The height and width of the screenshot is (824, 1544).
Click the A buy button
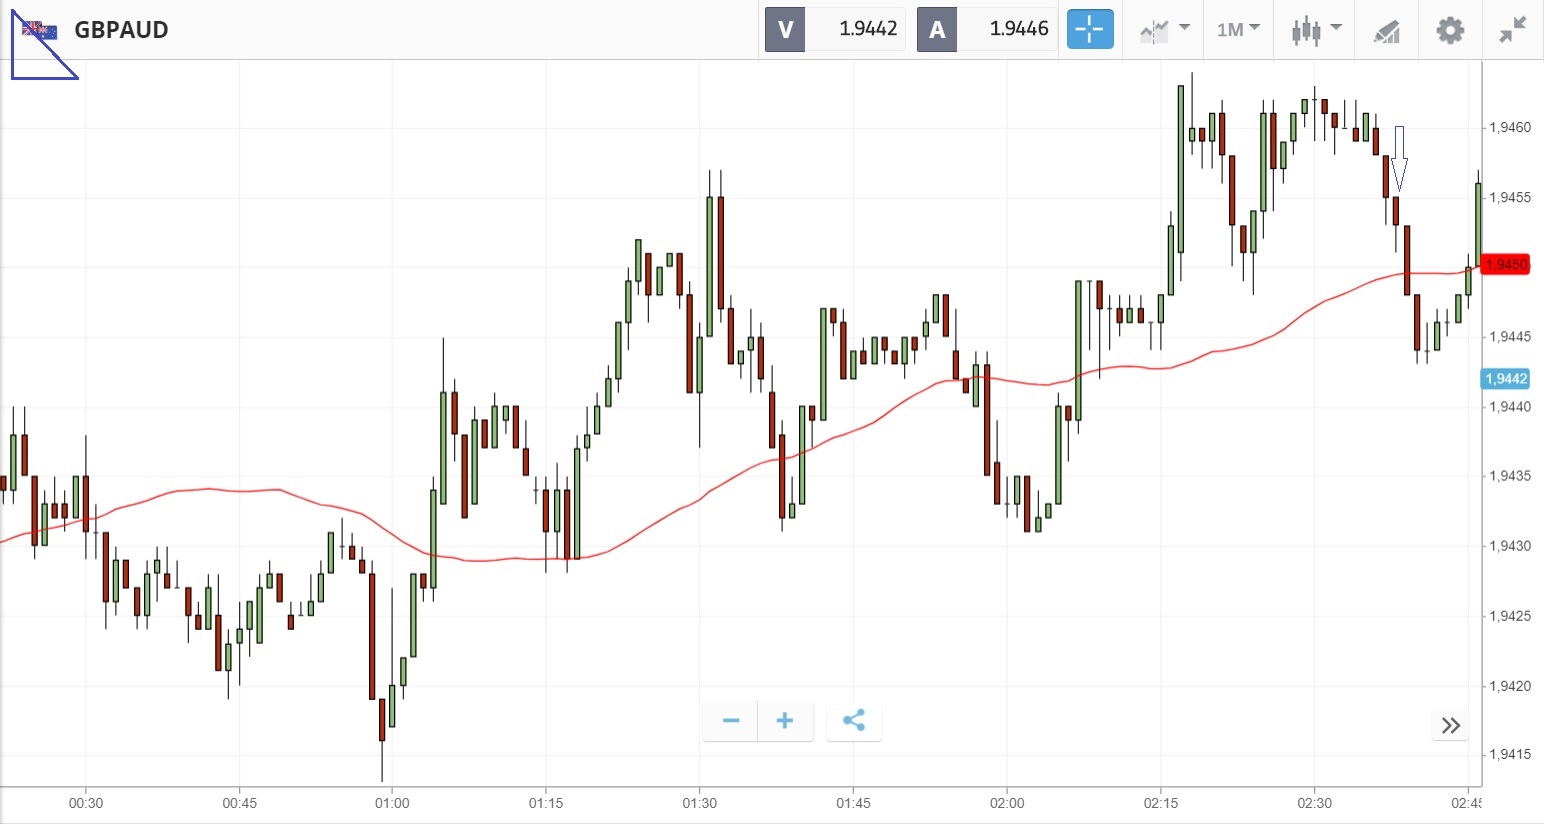coord(937,29)
